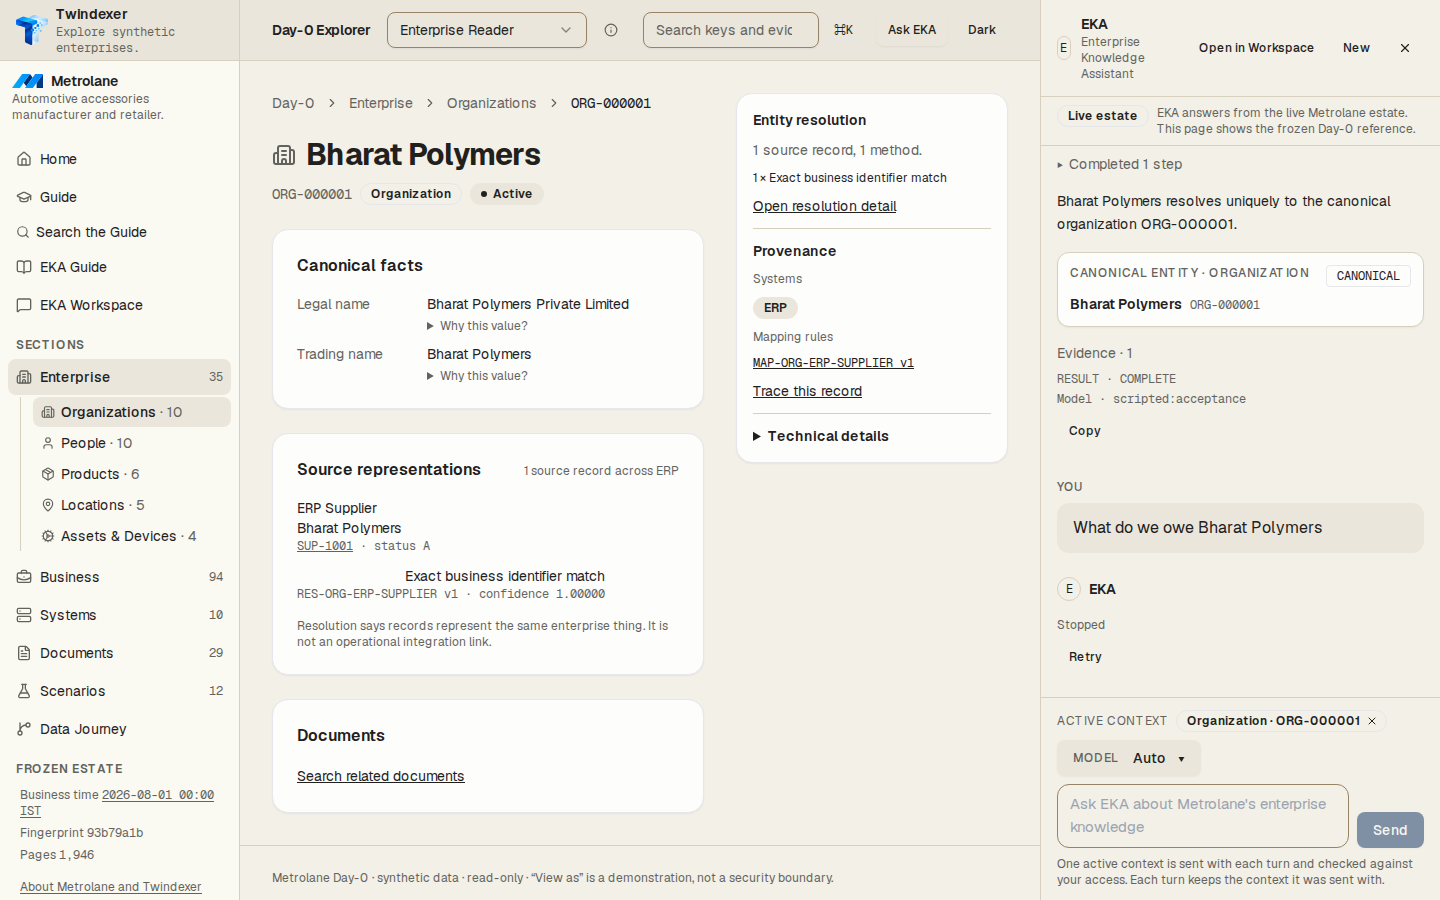Close the EKA assistant panel
The width and height of the screenshot is (1440, 900).
(x=1405, y=48)
